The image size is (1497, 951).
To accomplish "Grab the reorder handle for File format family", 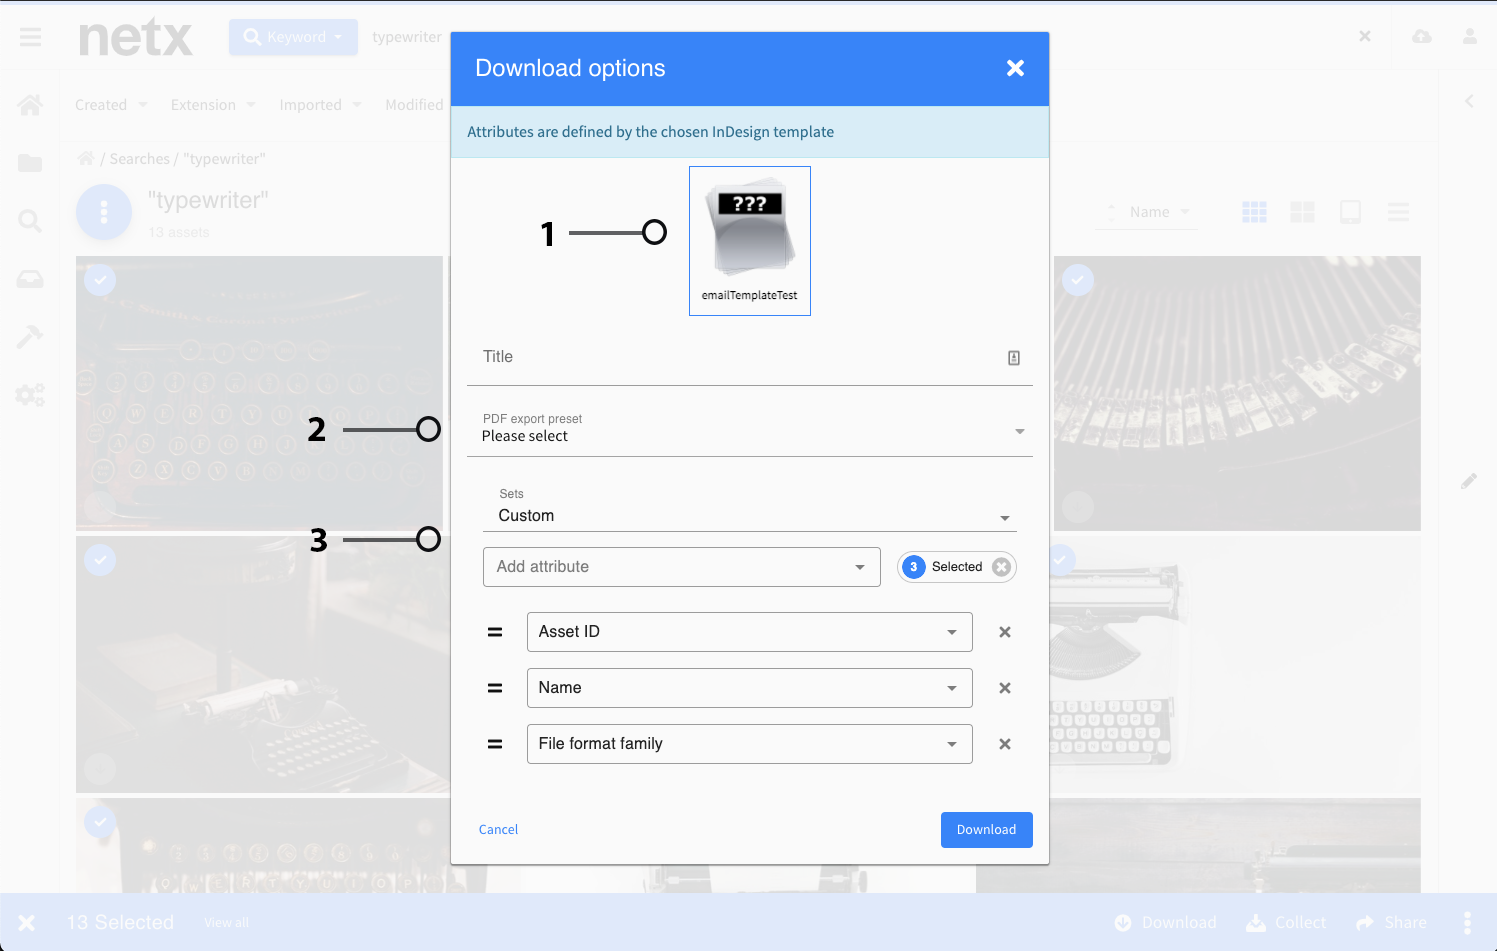I will pos(495,744).
